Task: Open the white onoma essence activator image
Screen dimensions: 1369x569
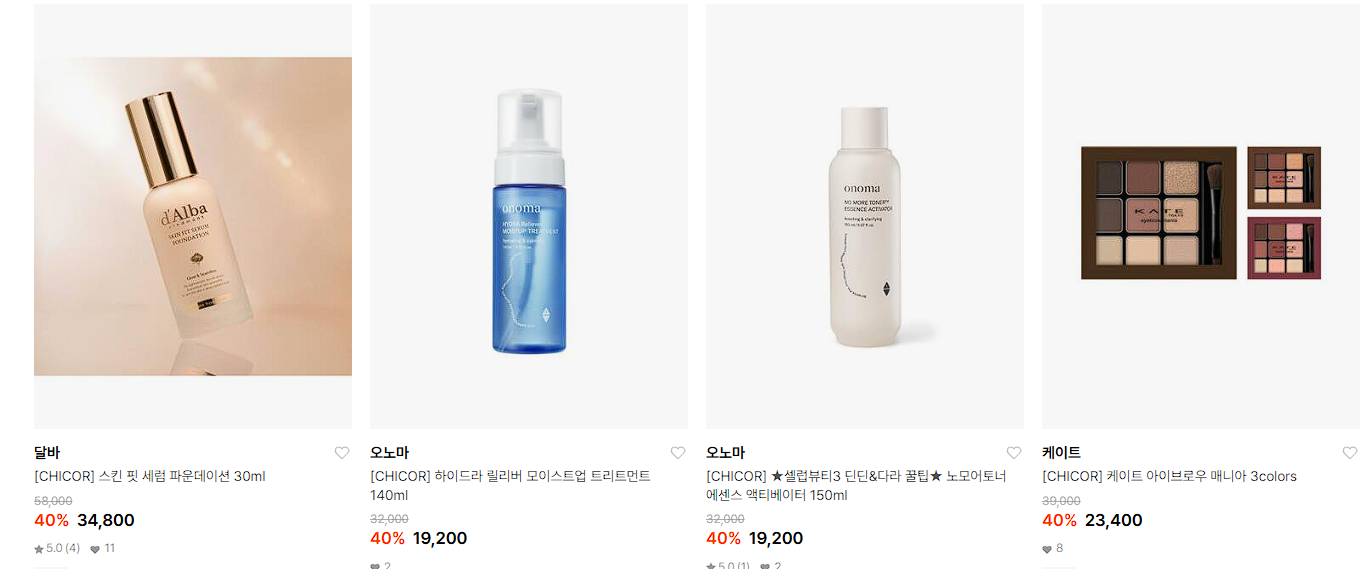Action: (865, 216)
